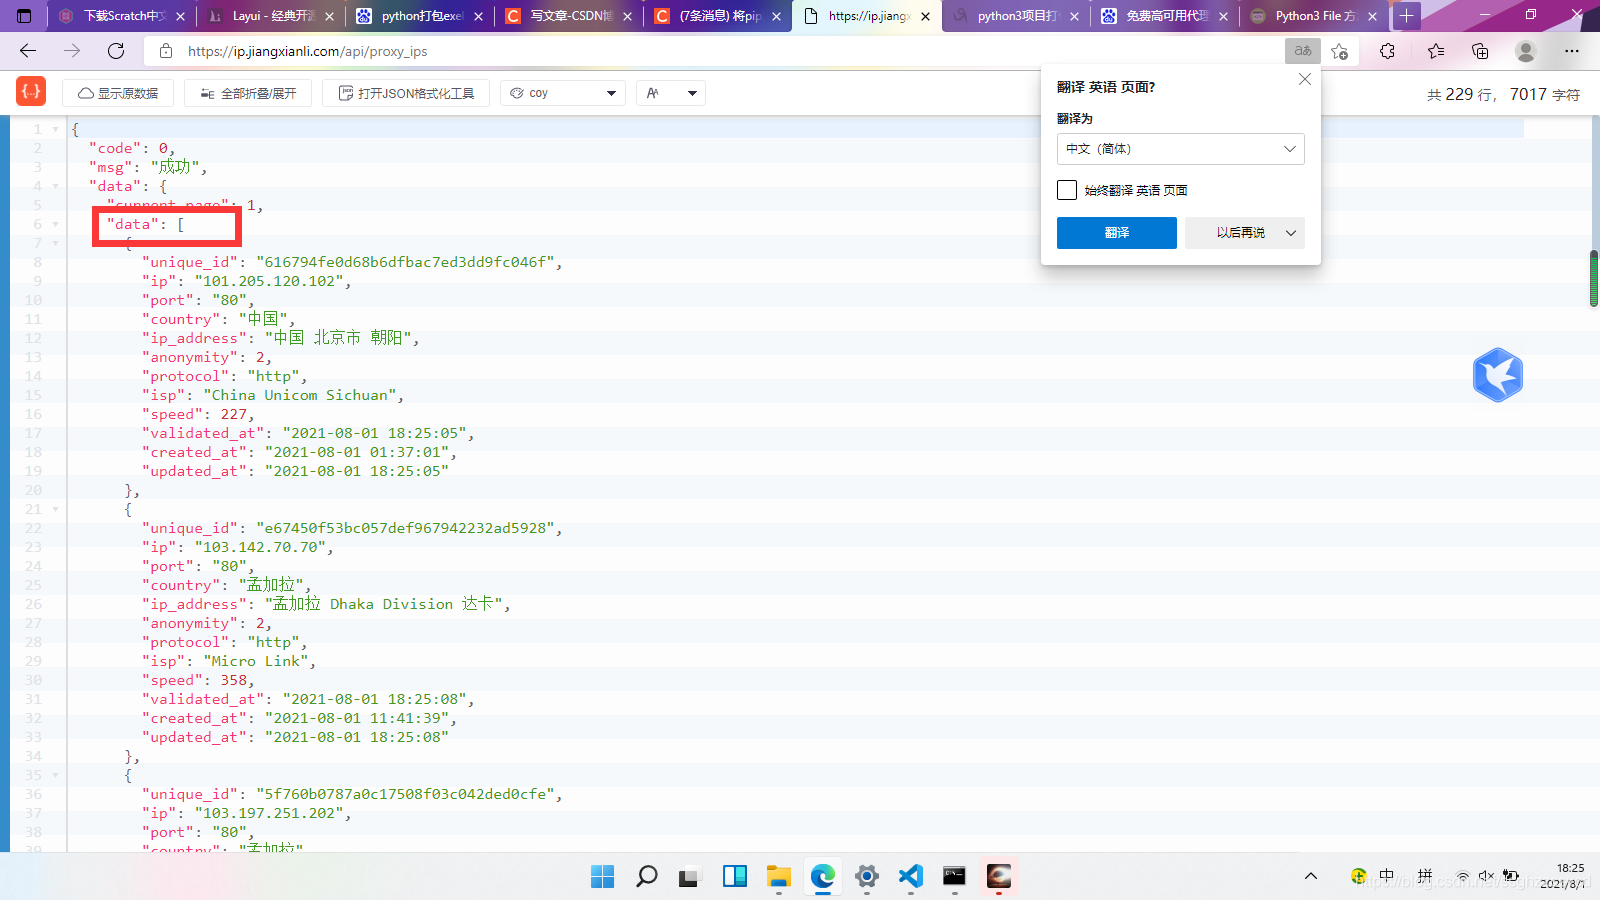Collapse the object starting at line 35
Screen dimensions: 1600x900
56,775
